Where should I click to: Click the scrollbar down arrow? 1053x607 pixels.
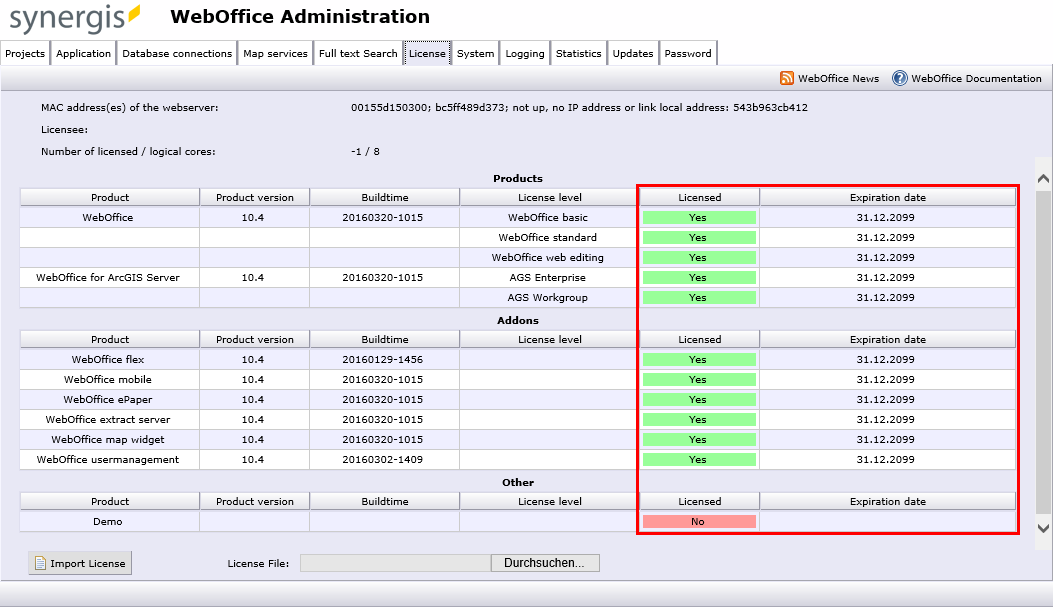(x=1042, y=530)
